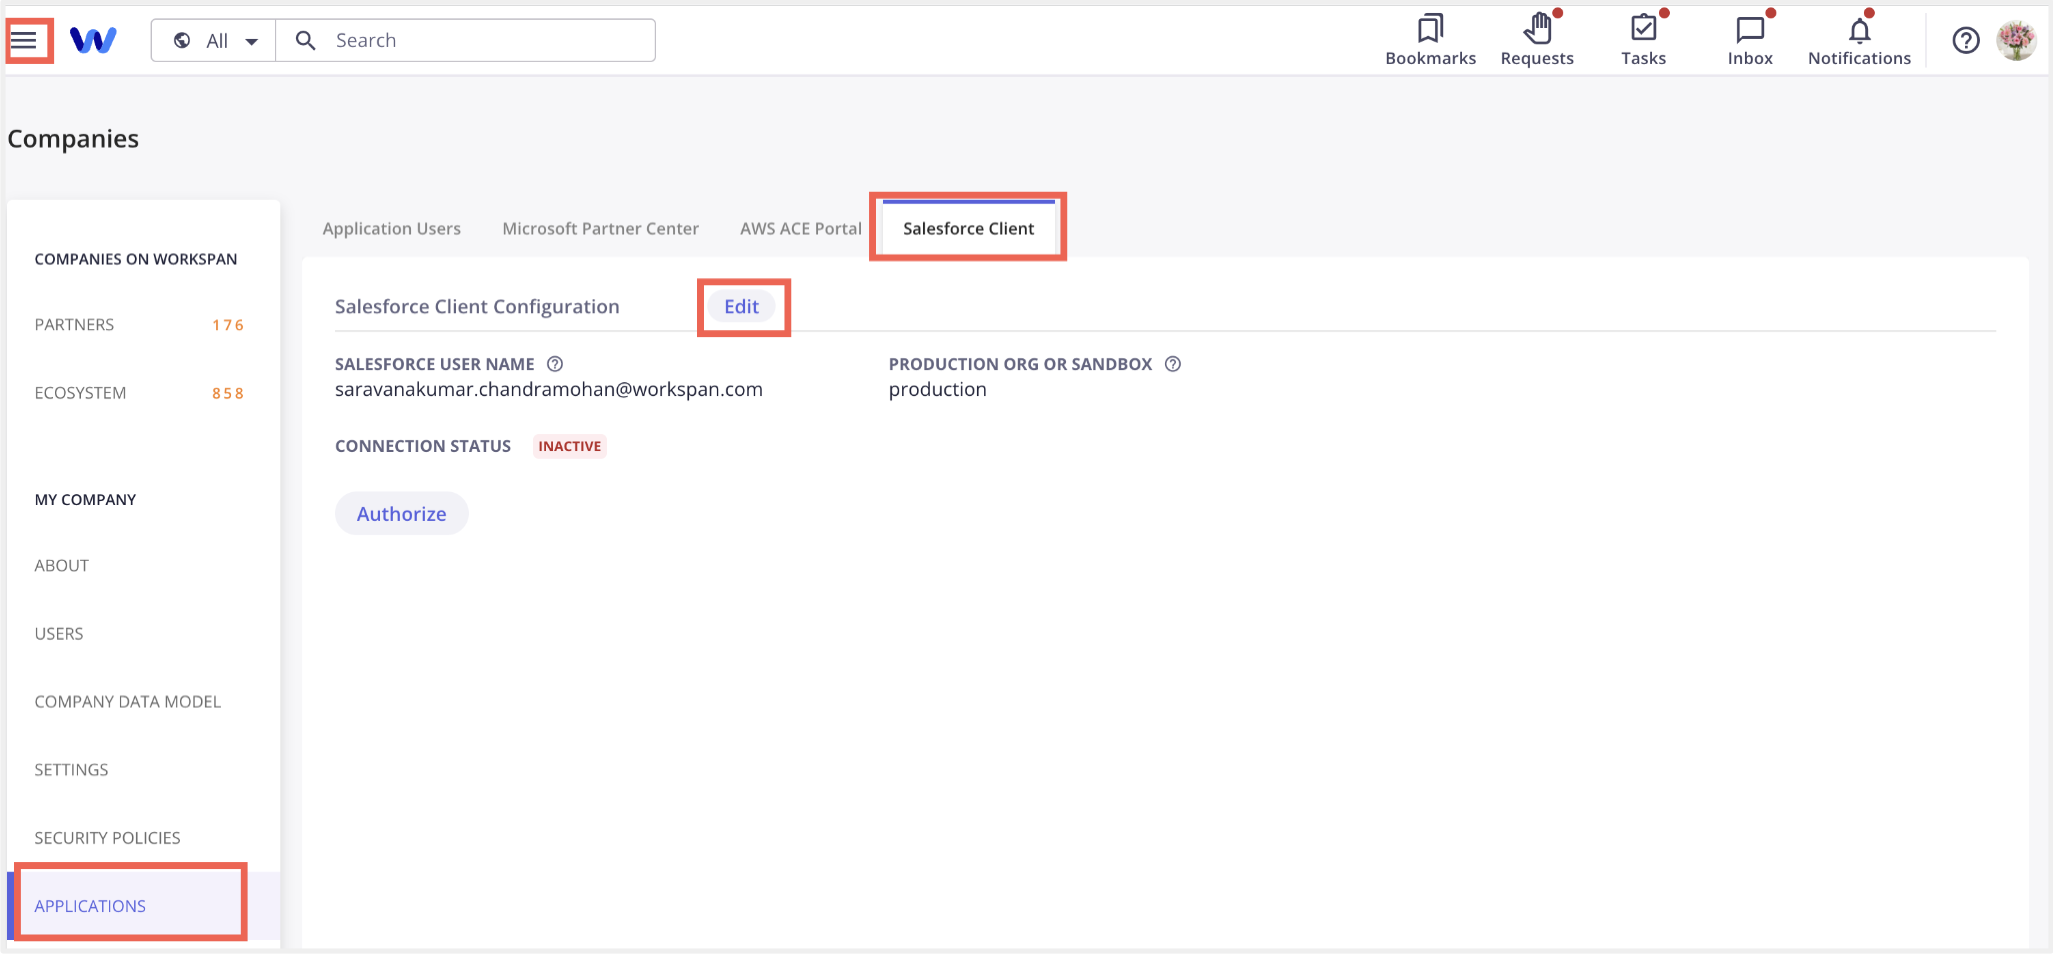2053x954 pixels.
Task: Click the WorkSpan logo
Action: point(93,41)
